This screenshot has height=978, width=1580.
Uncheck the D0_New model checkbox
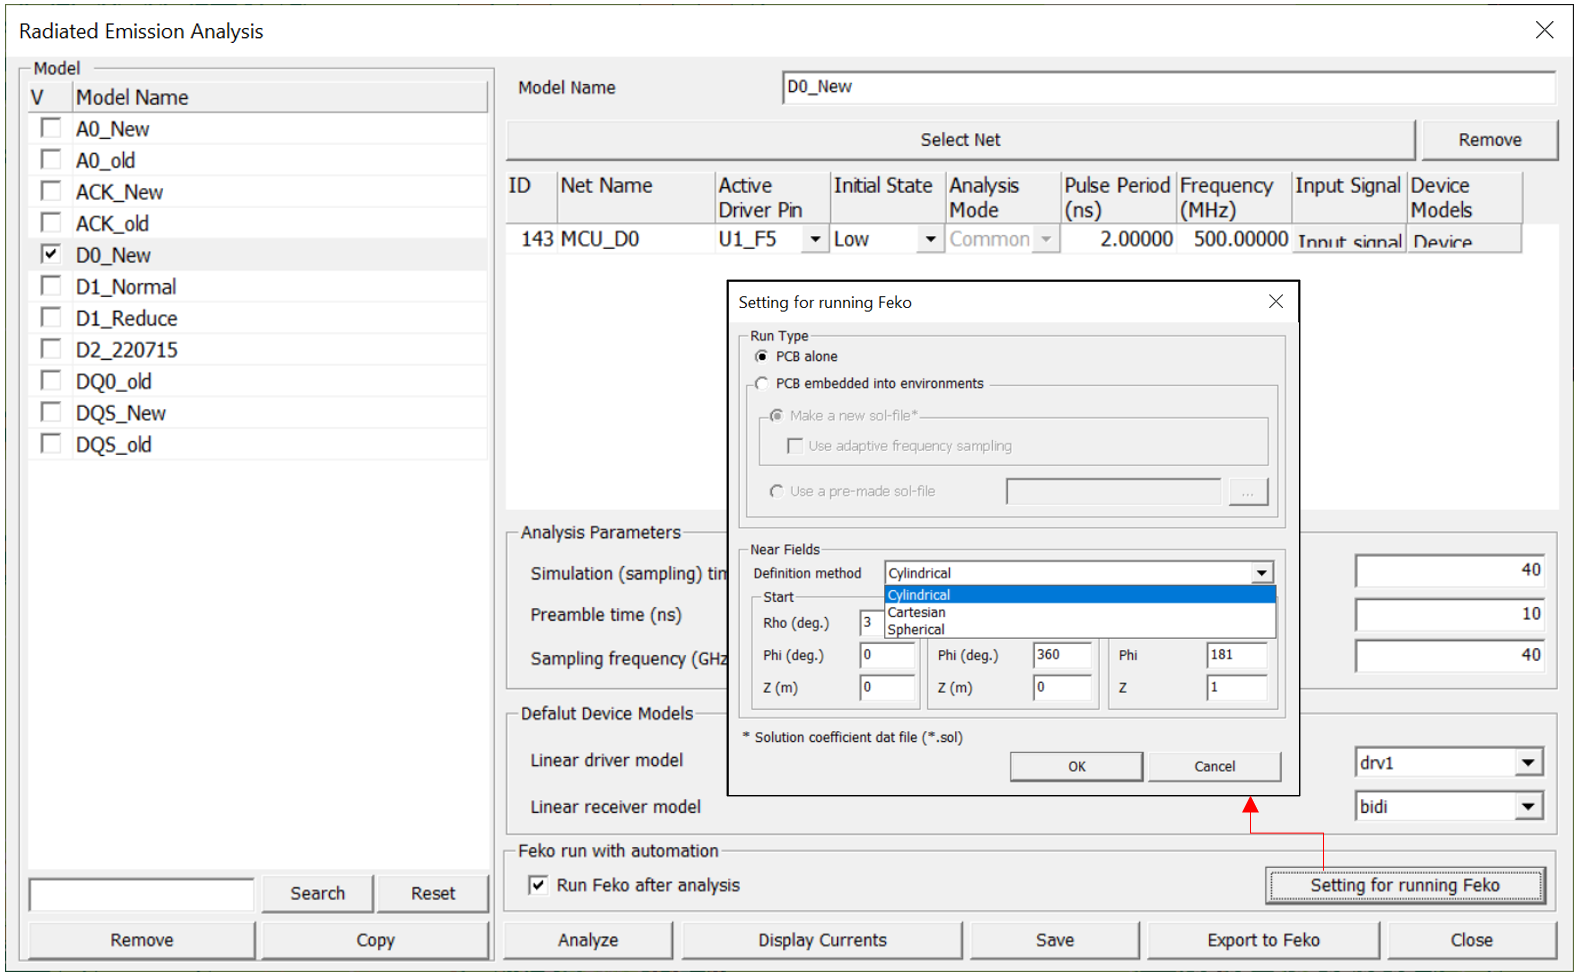click(50, 255)
